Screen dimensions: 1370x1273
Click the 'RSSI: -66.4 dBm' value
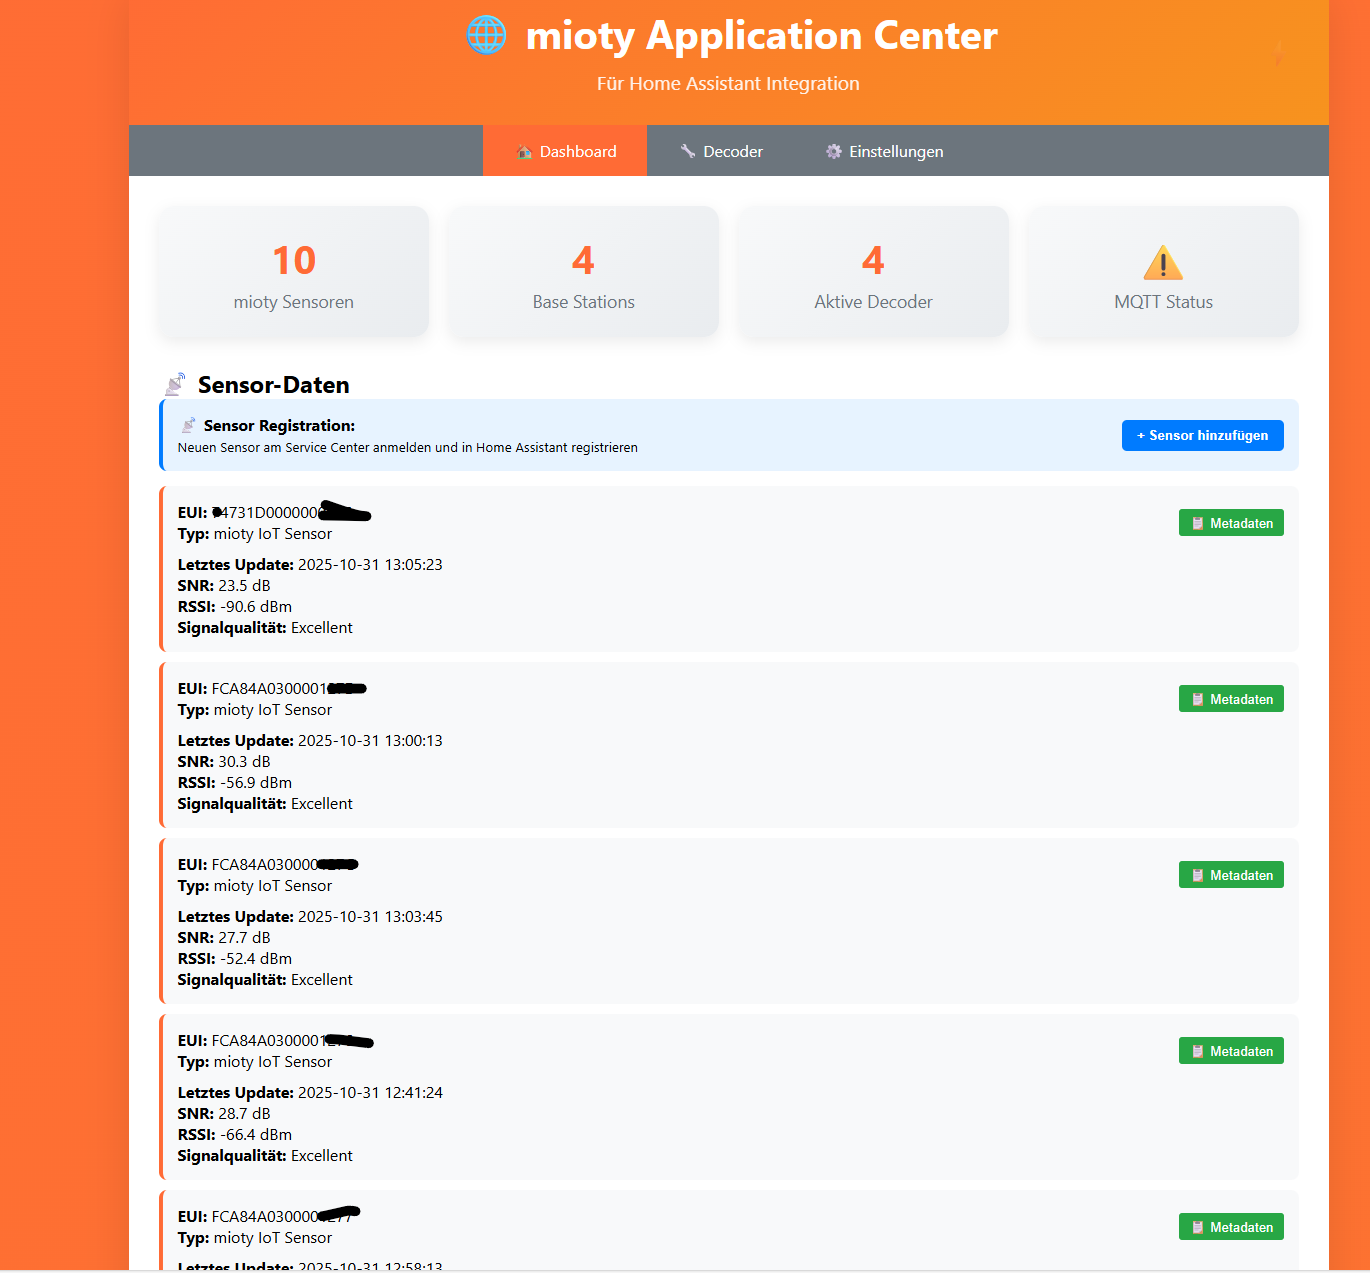(235, 1135)
